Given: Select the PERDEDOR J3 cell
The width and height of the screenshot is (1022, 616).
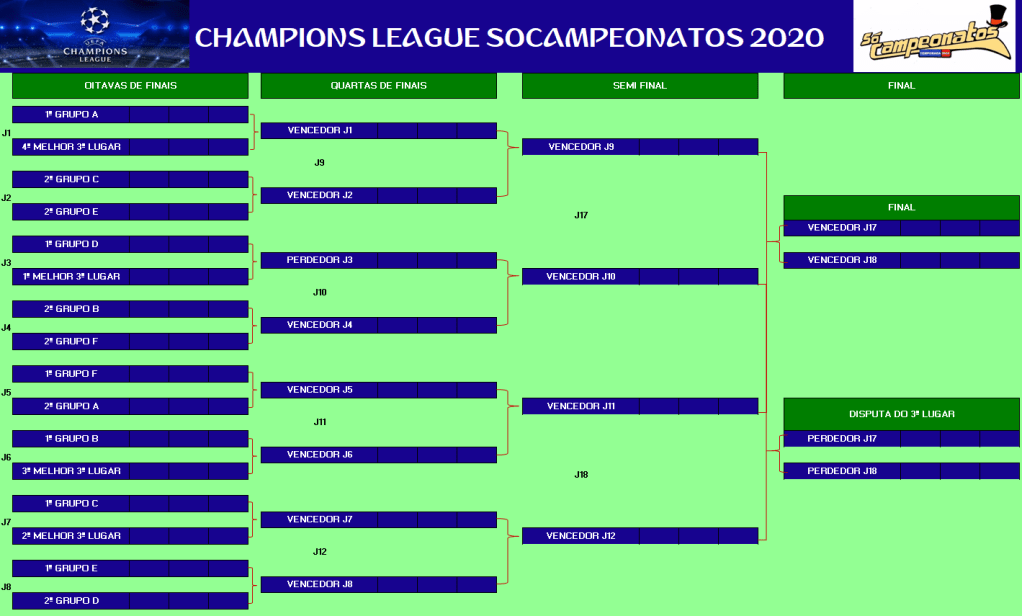Looking at the screenshot, I should point(320,261).
